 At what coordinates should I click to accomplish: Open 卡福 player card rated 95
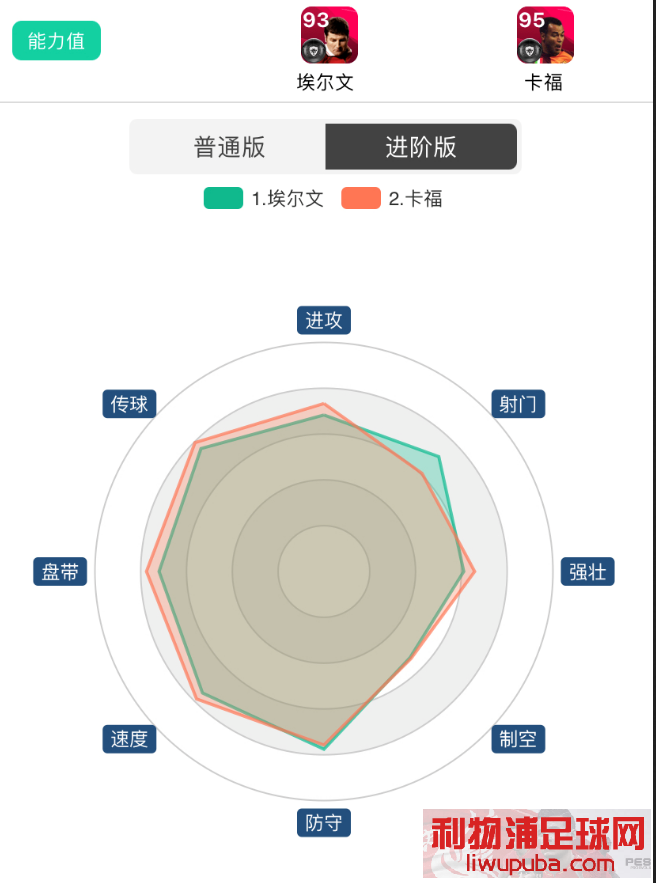545,35
